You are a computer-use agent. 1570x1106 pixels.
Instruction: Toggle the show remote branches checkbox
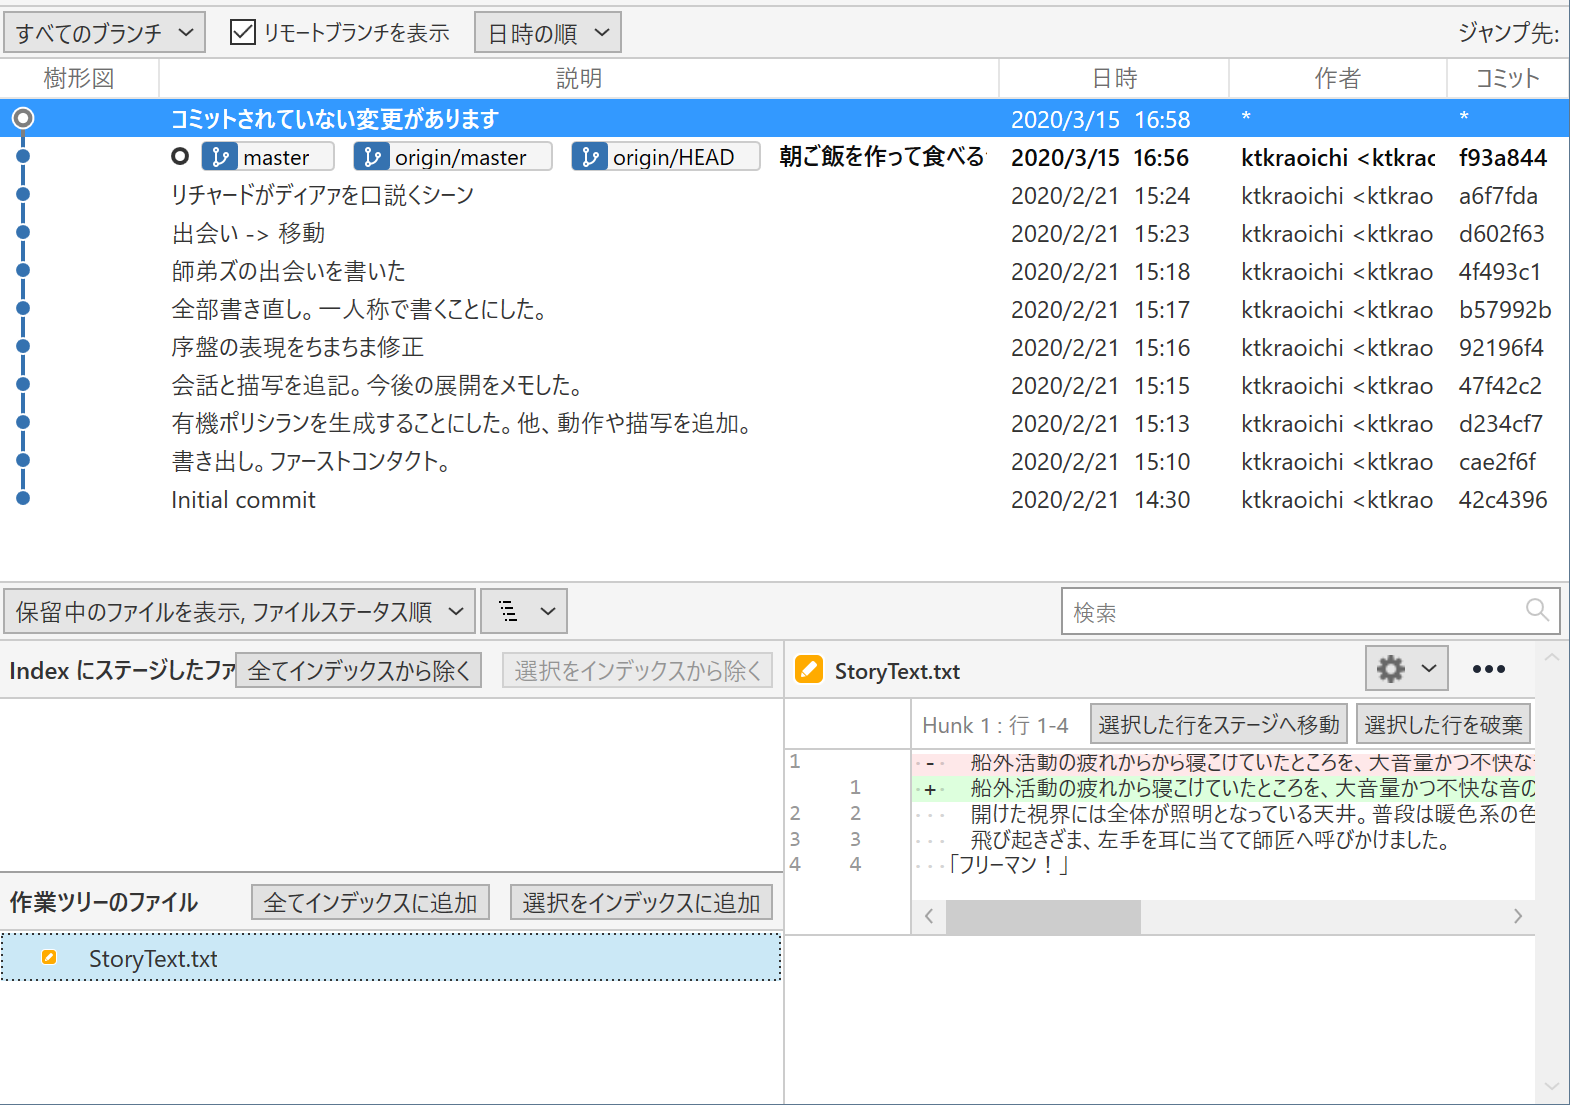(x=242, y=32)
